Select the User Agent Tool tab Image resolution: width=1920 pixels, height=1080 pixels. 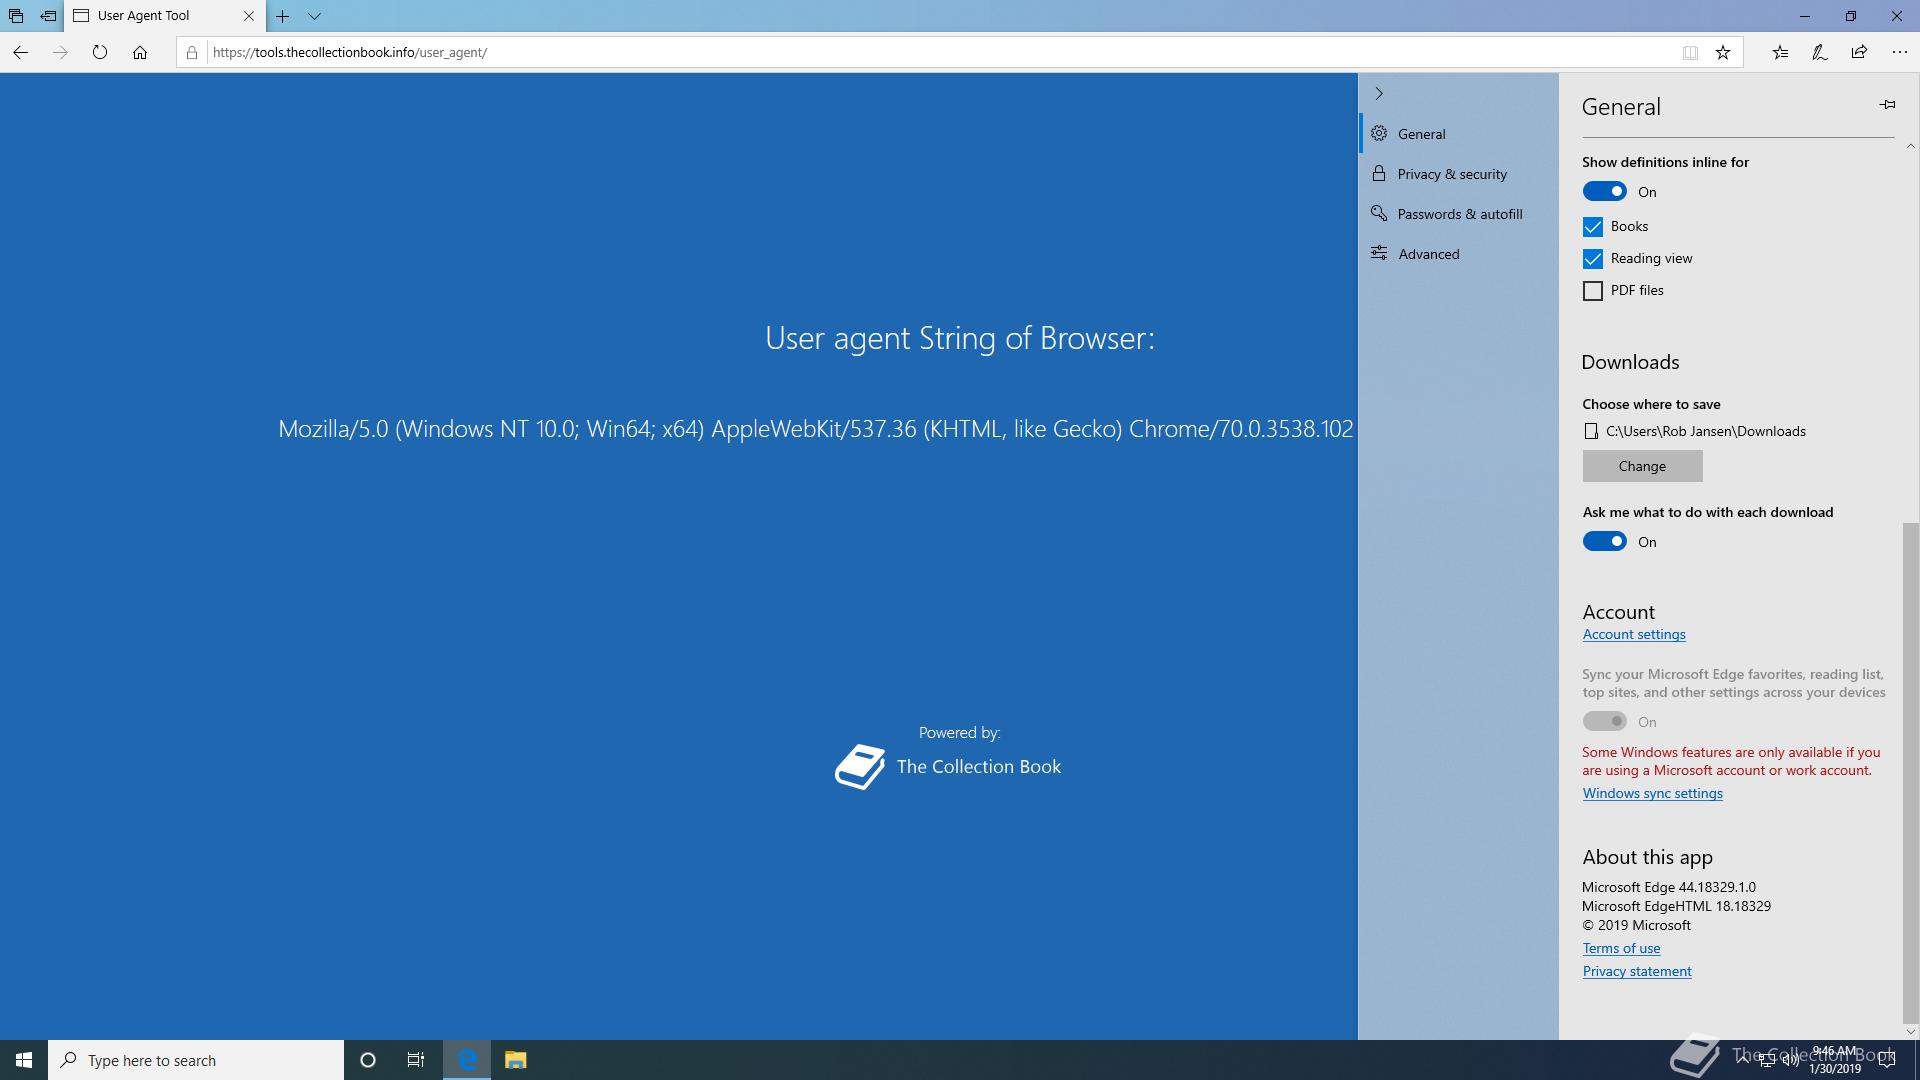tap(165, 16)
